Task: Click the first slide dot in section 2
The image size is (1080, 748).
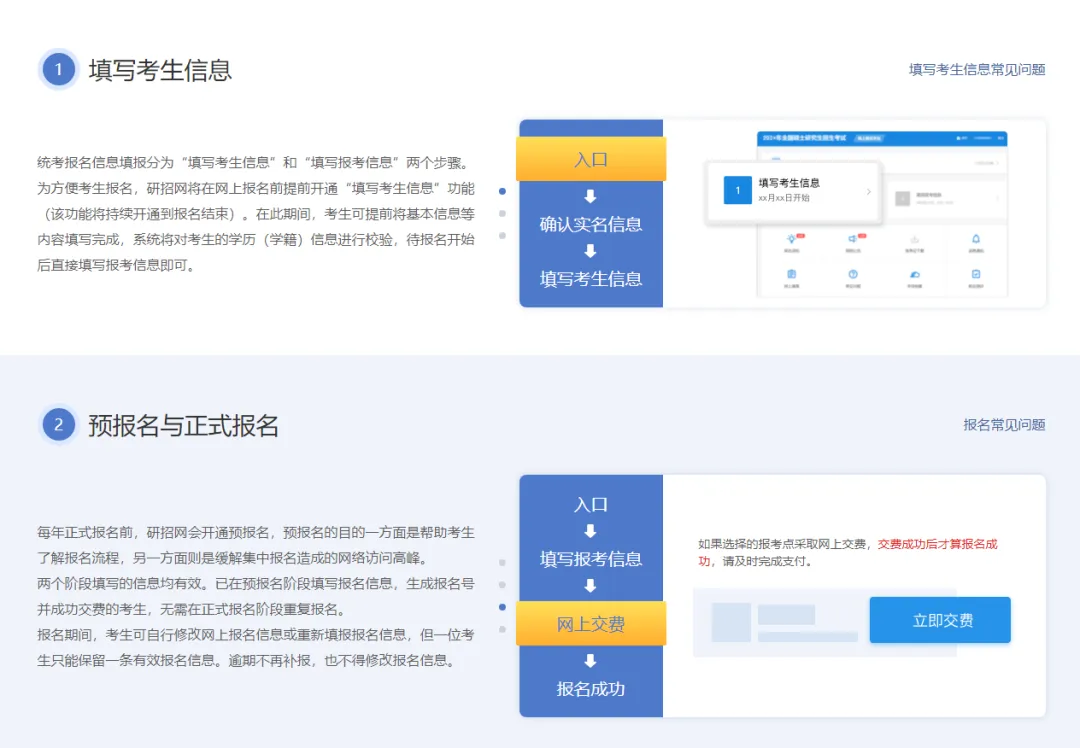Action: [x=502, y=563]
